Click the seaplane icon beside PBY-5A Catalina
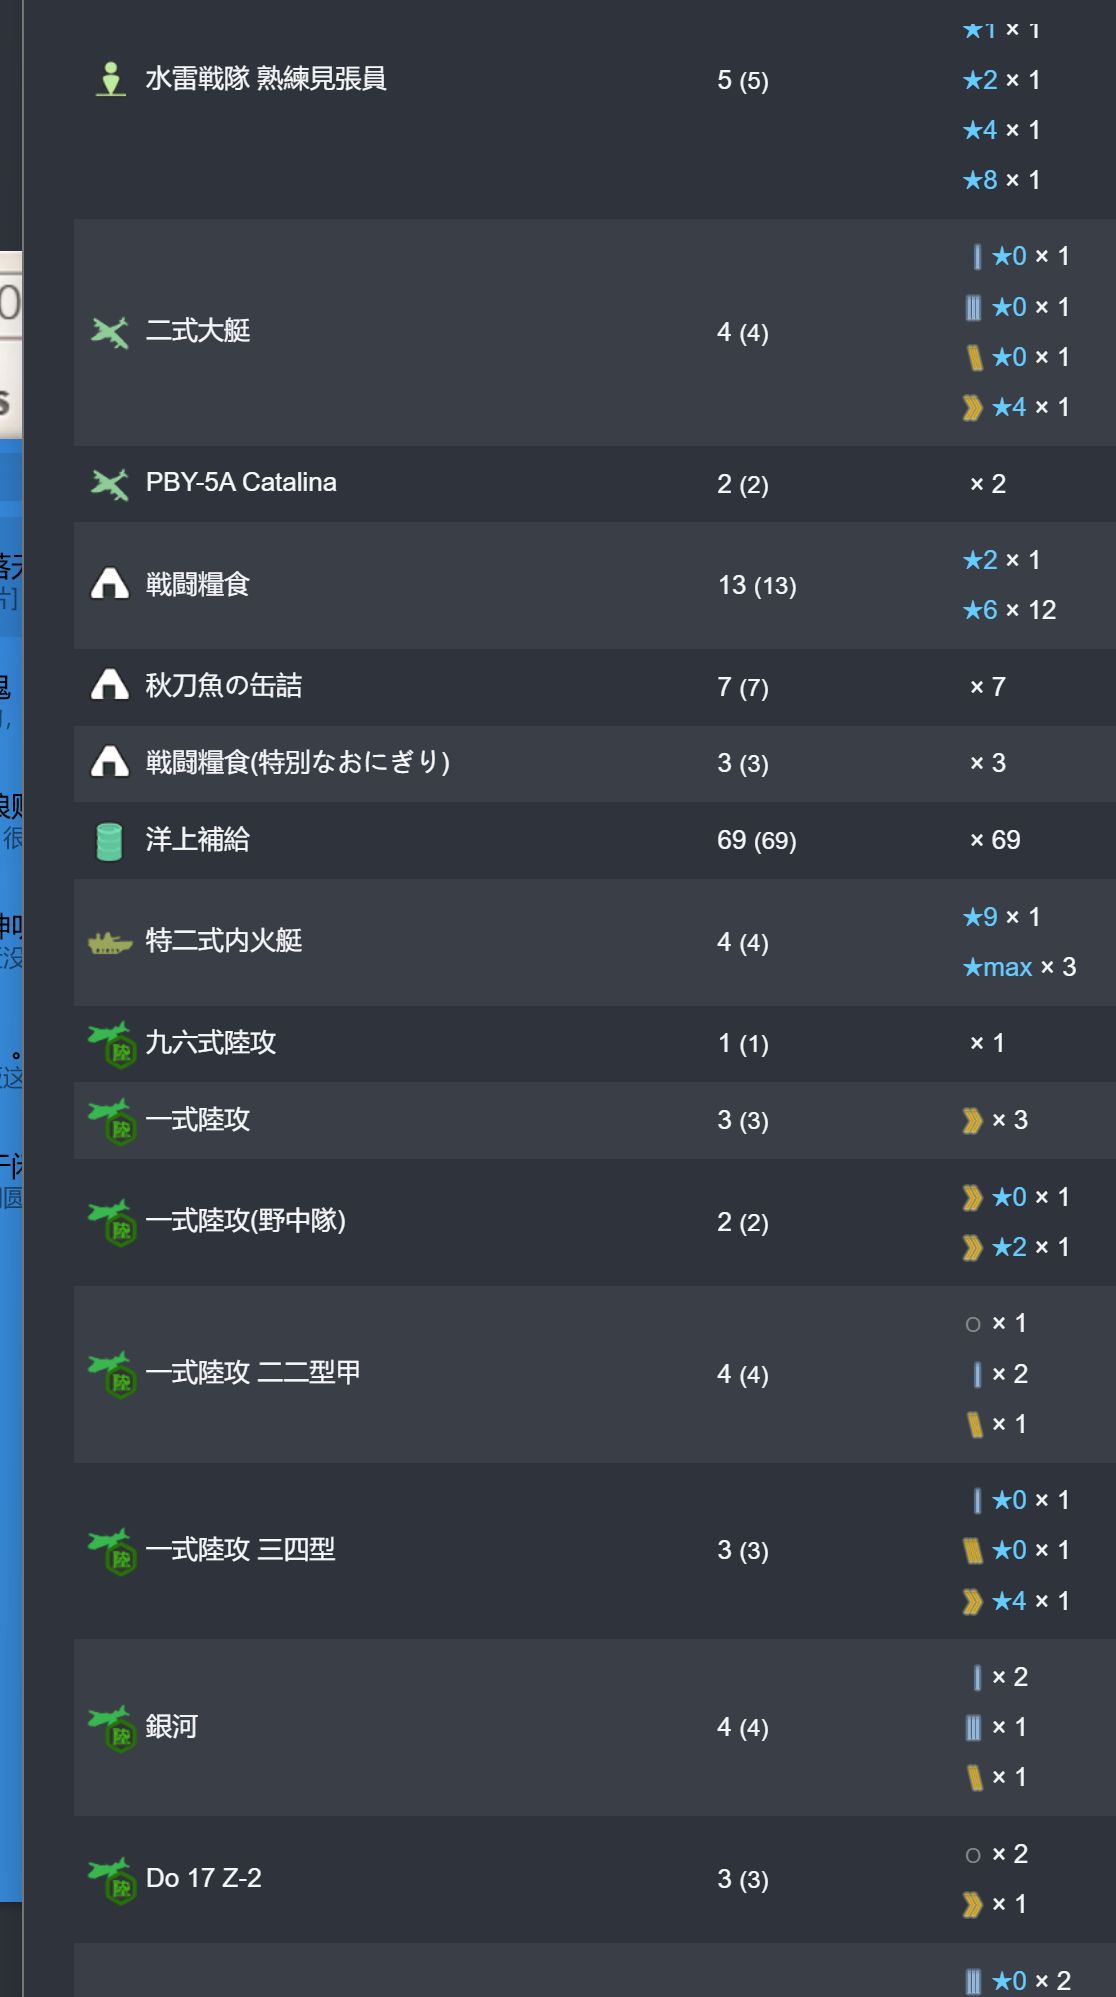 coord(110,484)
